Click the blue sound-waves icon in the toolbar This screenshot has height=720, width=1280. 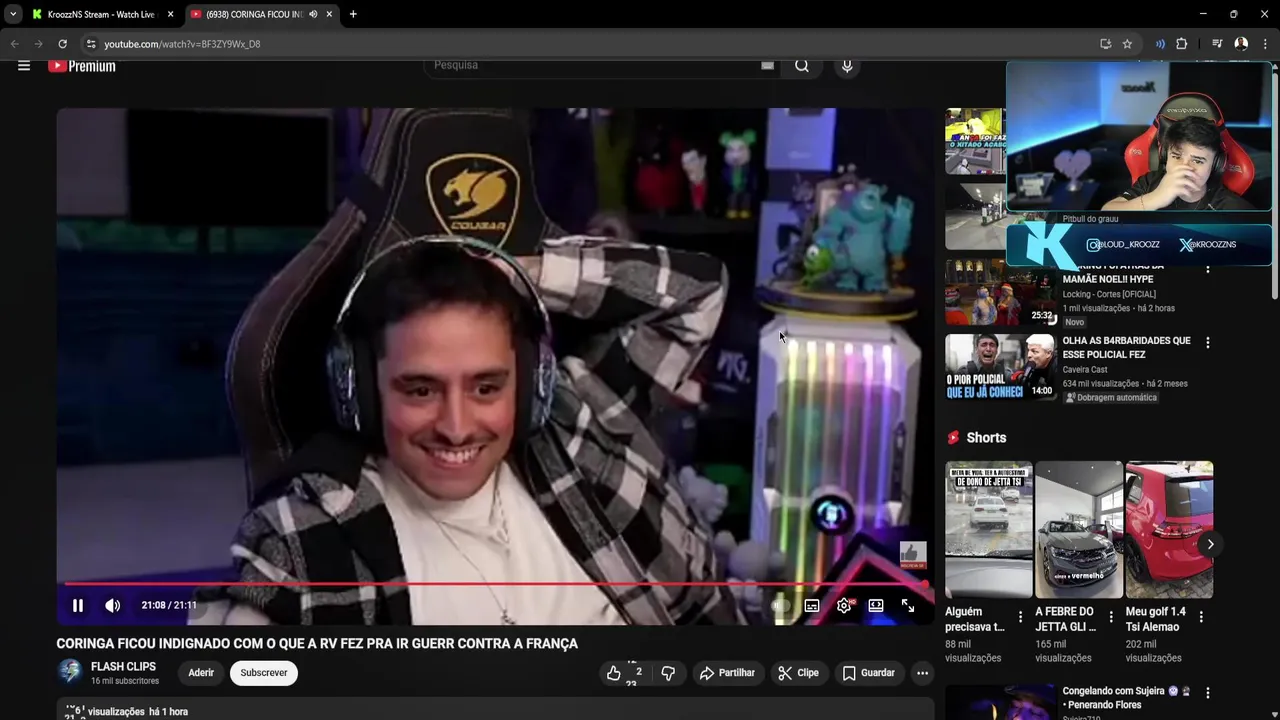click(1160, 44)
